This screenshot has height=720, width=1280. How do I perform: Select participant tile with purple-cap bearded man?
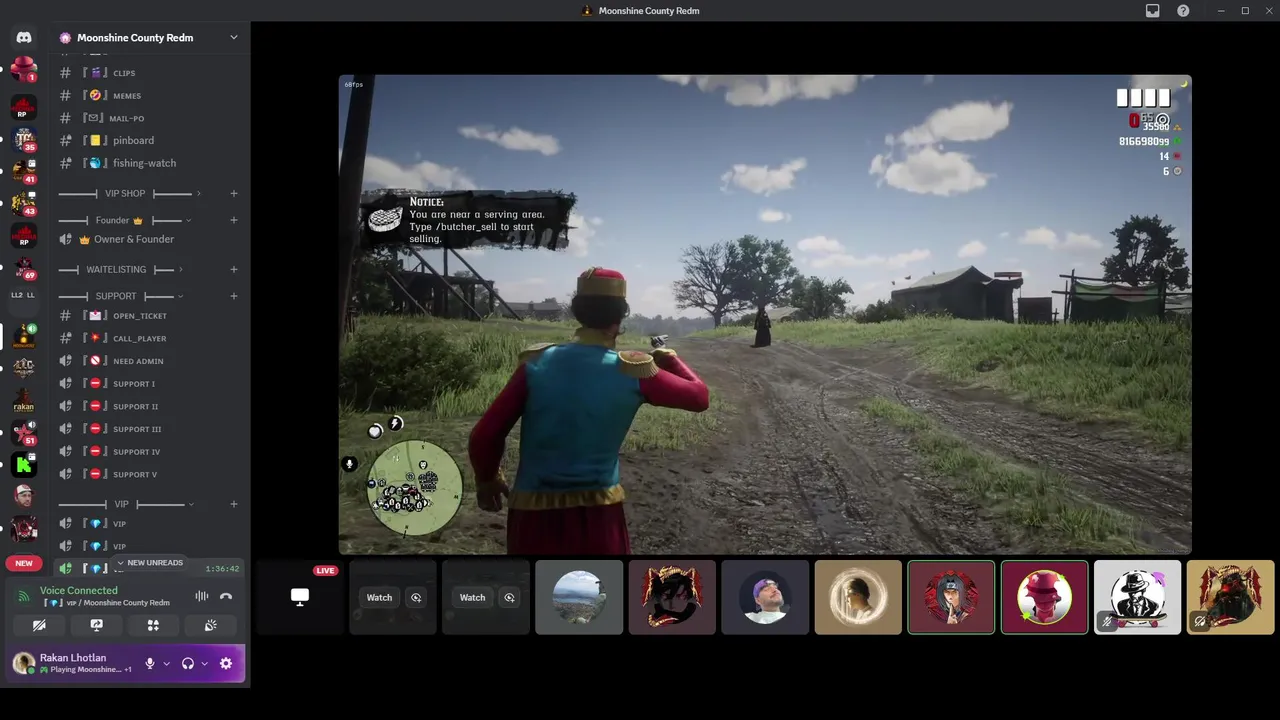[x=765, y=598]
